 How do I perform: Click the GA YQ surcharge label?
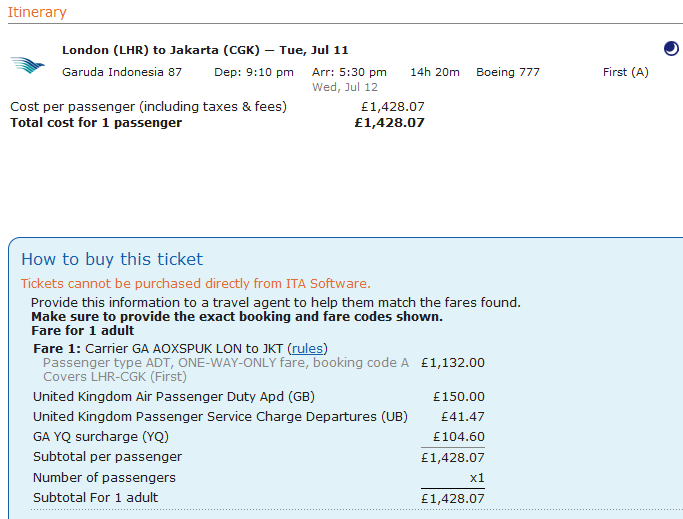102,437
